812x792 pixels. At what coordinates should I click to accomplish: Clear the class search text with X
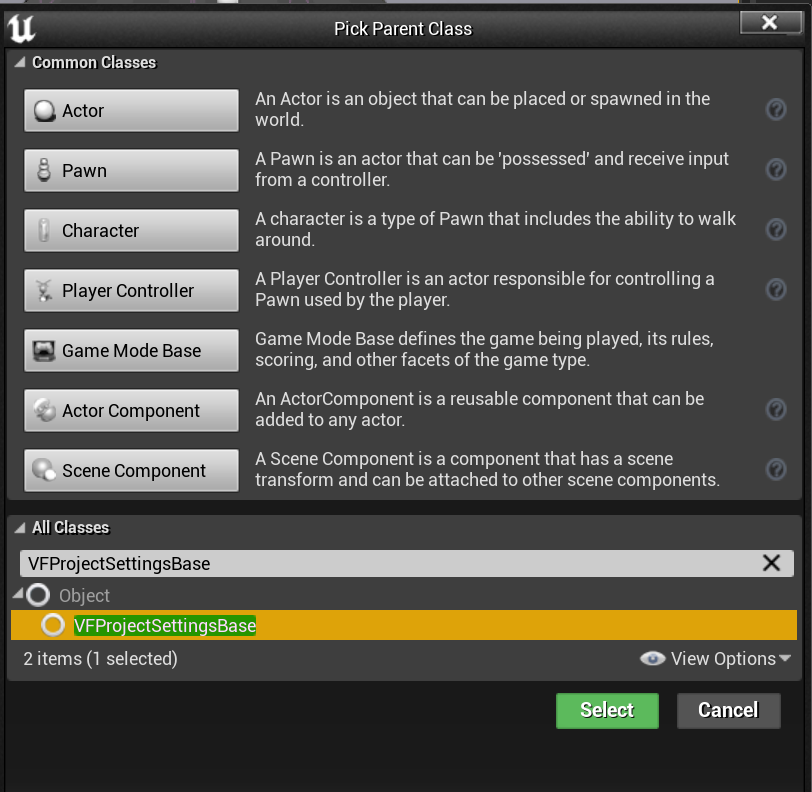771,563
